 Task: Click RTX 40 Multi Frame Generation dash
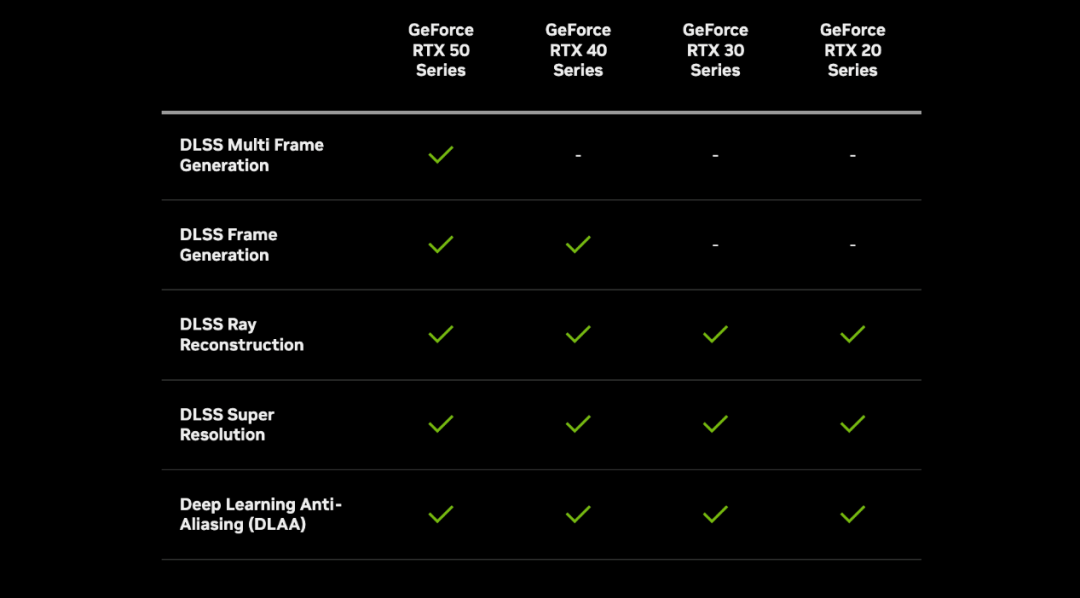(x=578, y=156)
